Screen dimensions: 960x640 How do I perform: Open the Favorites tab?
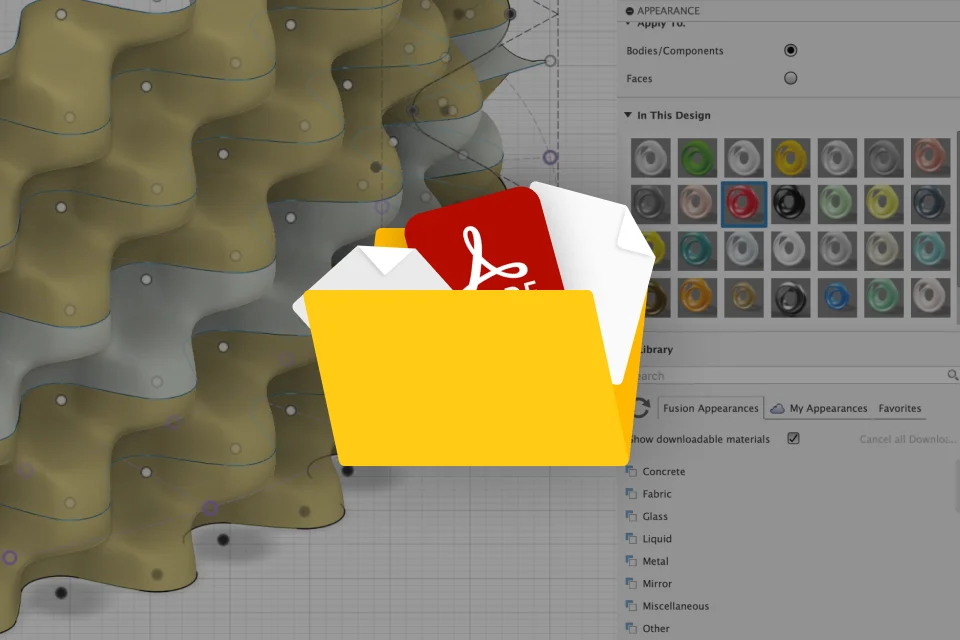tap(899, 408)
